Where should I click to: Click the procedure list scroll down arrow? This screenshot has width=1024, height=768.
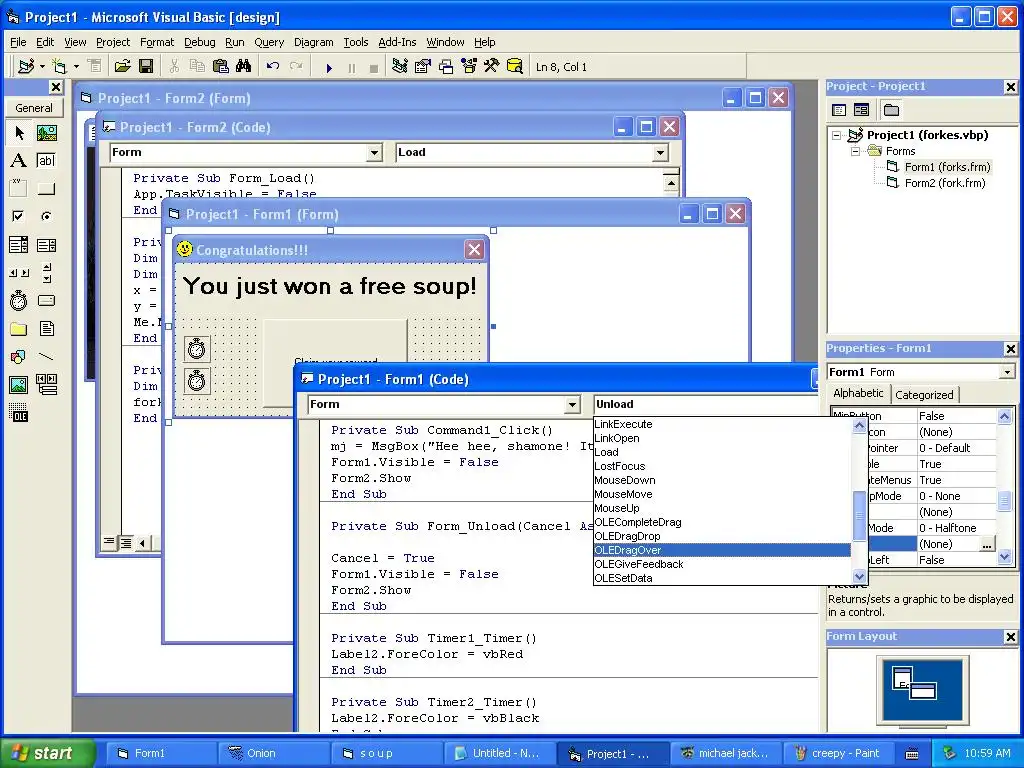click(859, 577)
